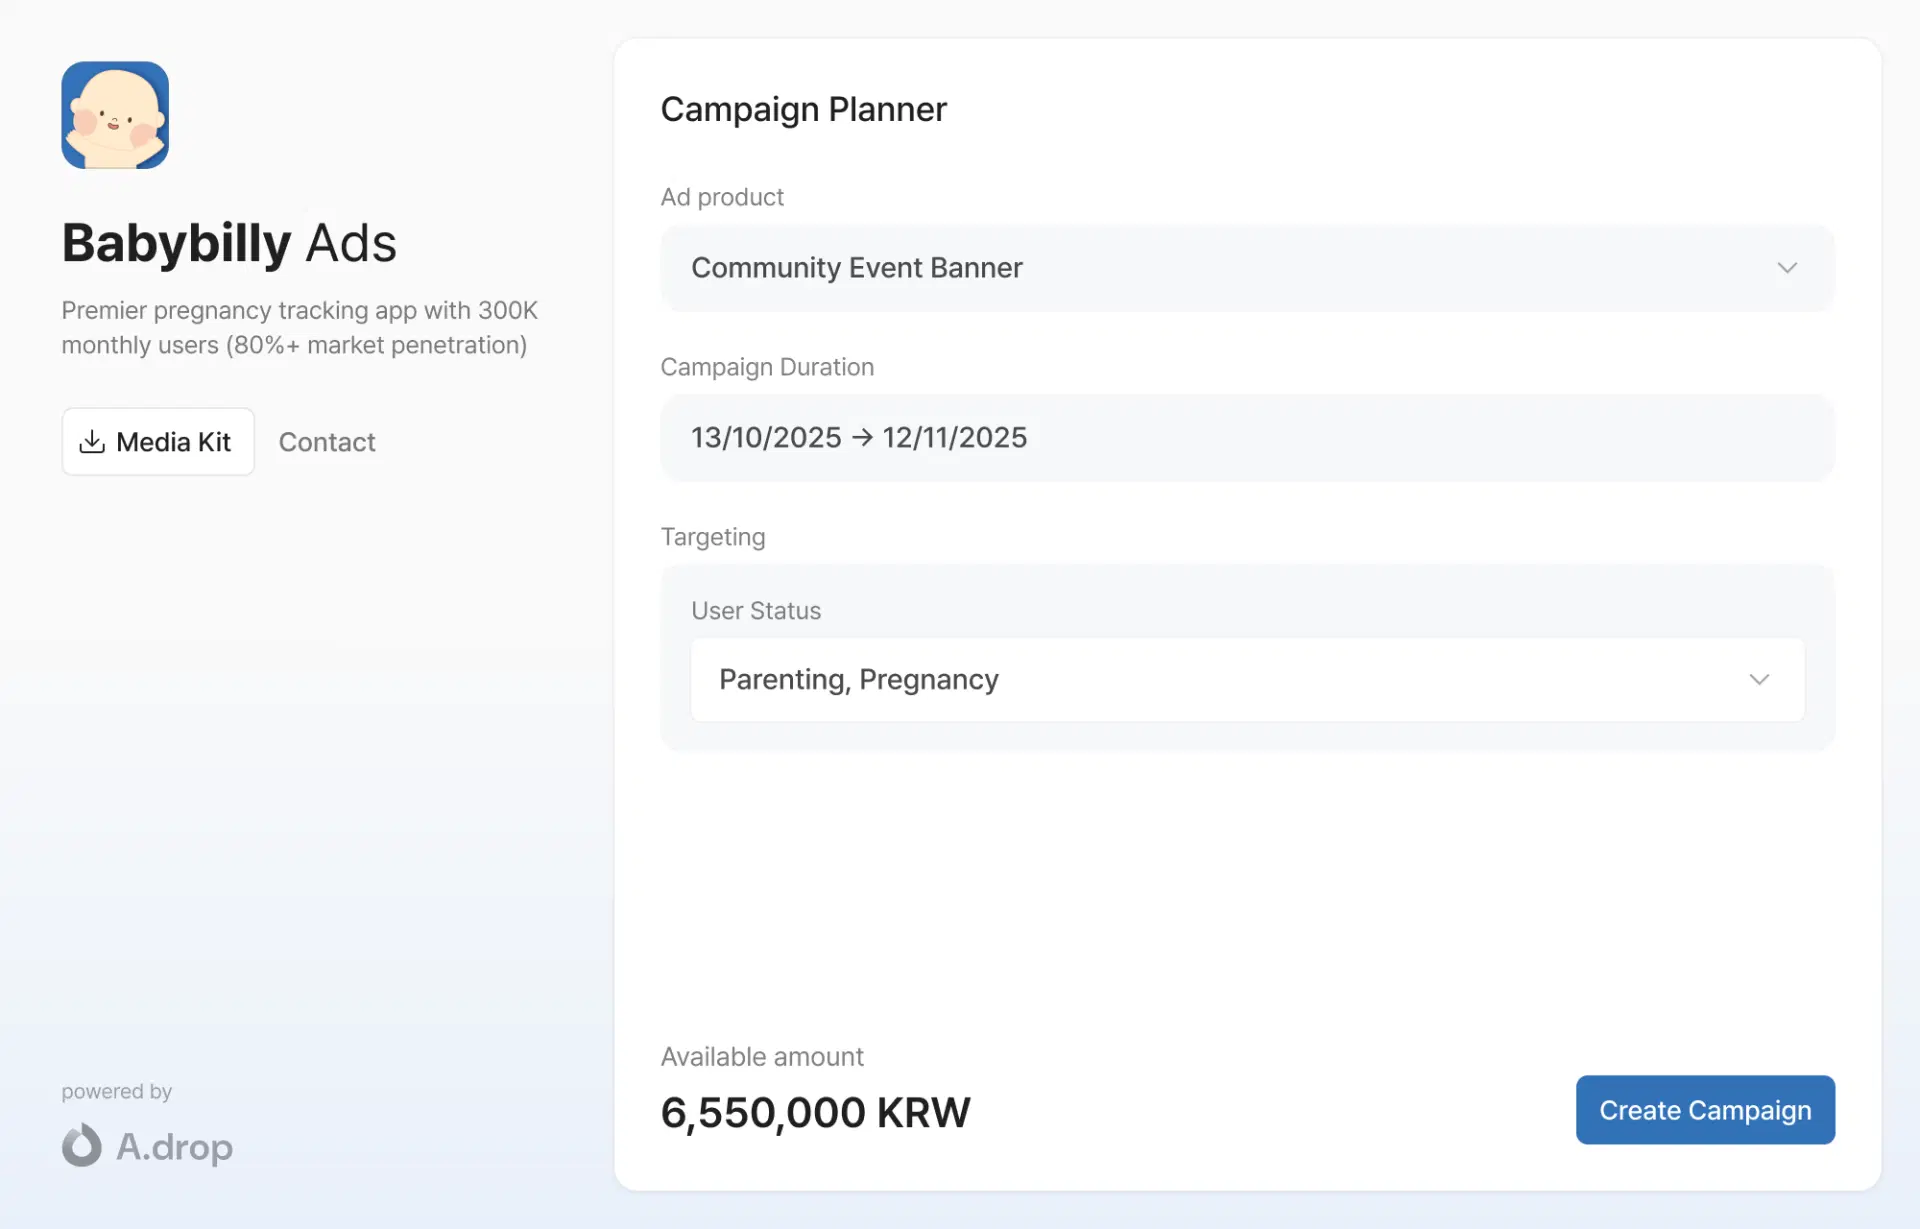Screen dimensions: 1920x1229
Task: Click the A.drop brand name text
Action: click(174, 1147)
